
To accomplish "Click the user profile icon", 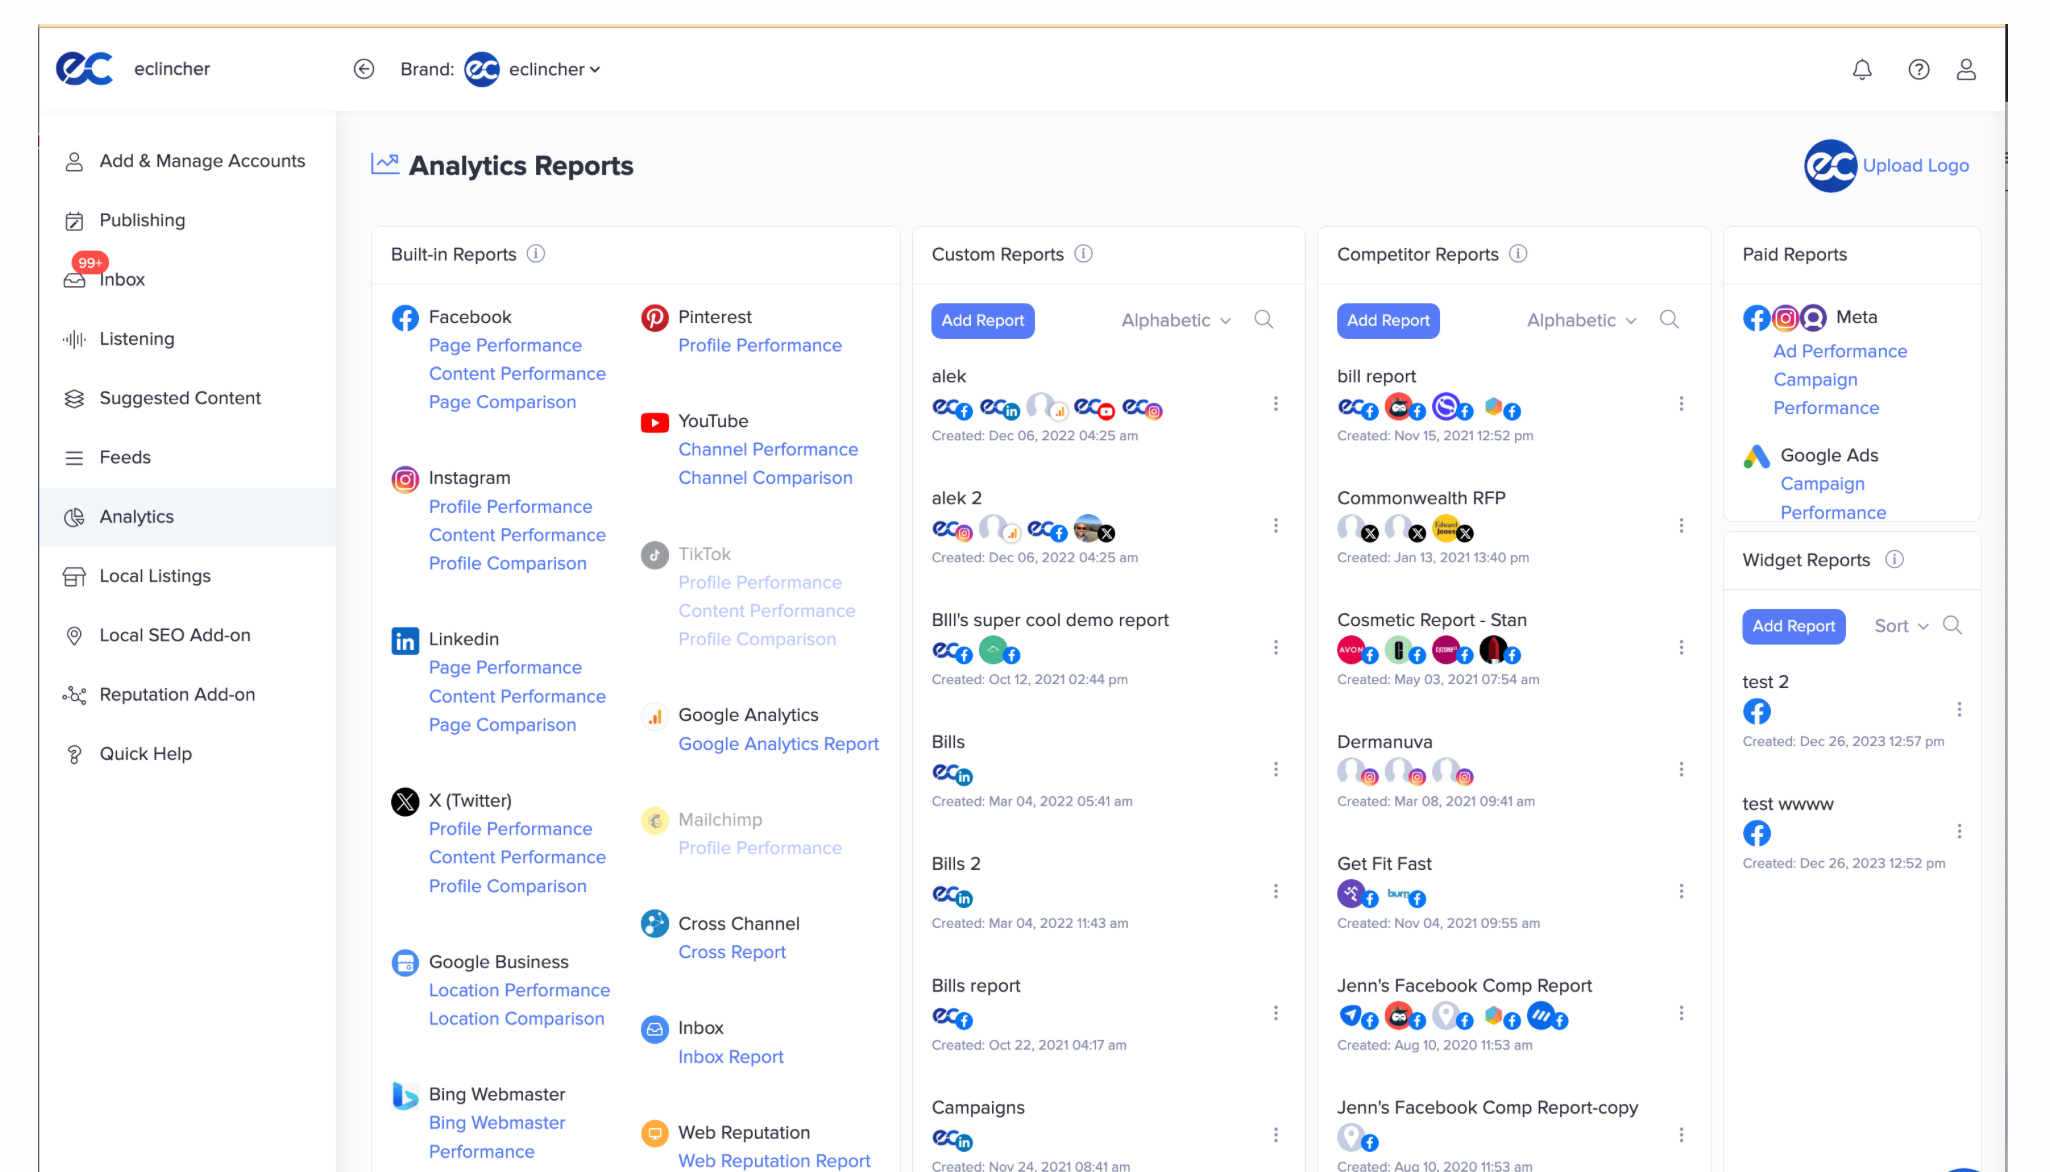I will point(1965,69).
